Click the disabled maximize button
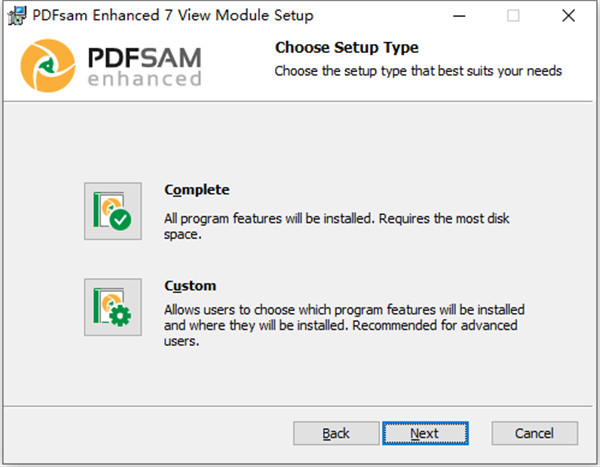The width and height of the screenshot is (600, 467). [513, 16]
